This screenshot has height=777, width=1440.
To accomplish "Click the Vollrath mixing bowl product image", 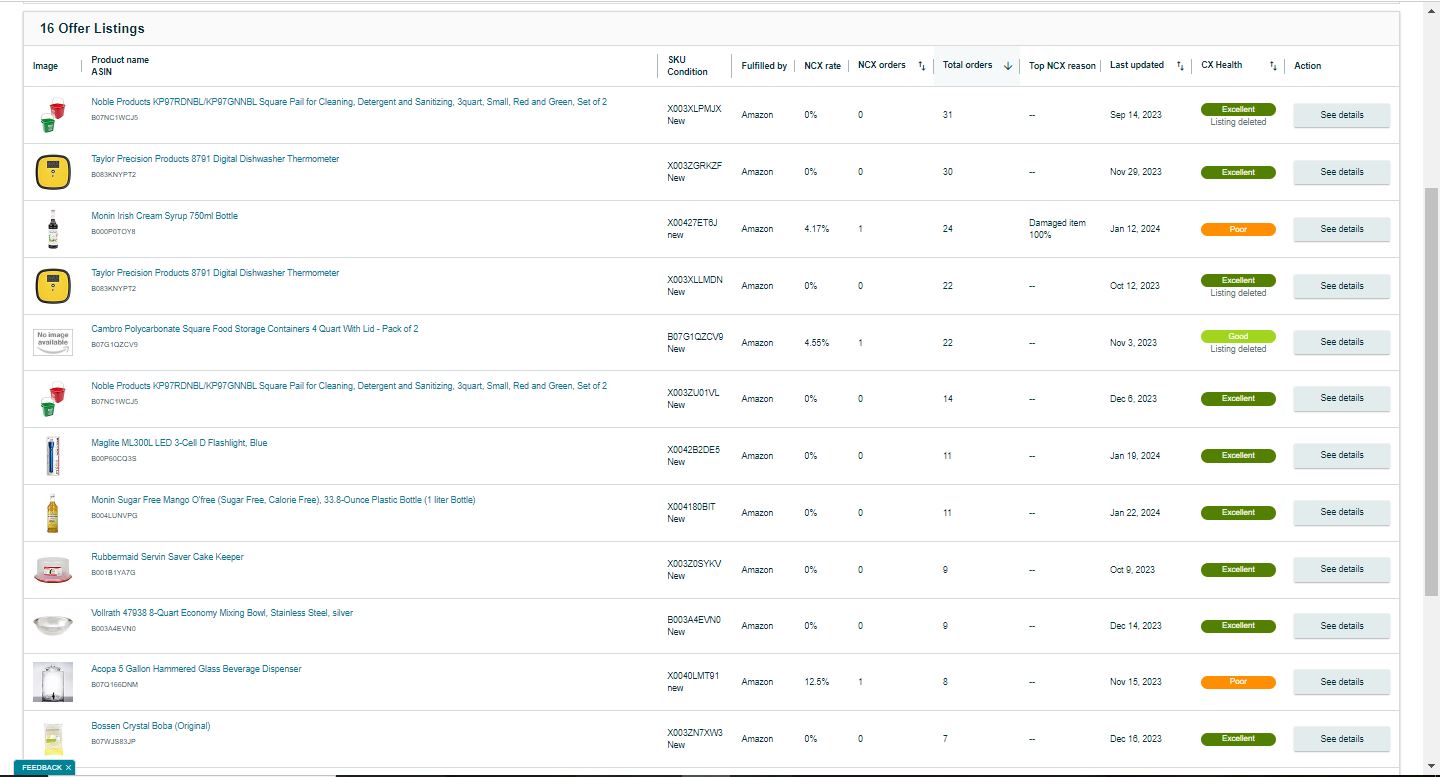I will point(53,626).
